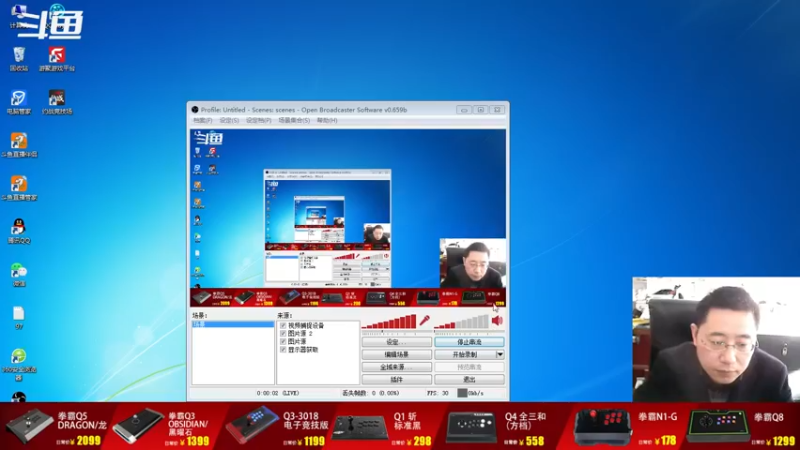Click the FPS: 30 status text
Image resolution: width=800 pixels, height=450 pixels.
tap(438, 393)
